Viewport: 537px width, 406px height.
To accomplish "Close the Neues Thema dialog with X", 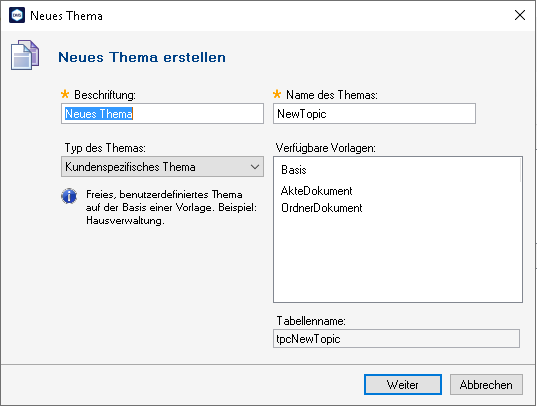I will tap(520, 15).
